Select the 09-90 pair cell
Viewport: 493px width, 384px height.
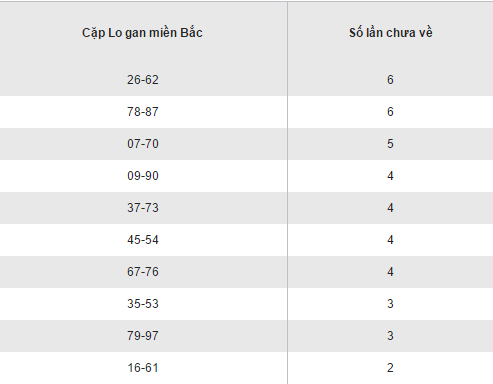point(143,176)
